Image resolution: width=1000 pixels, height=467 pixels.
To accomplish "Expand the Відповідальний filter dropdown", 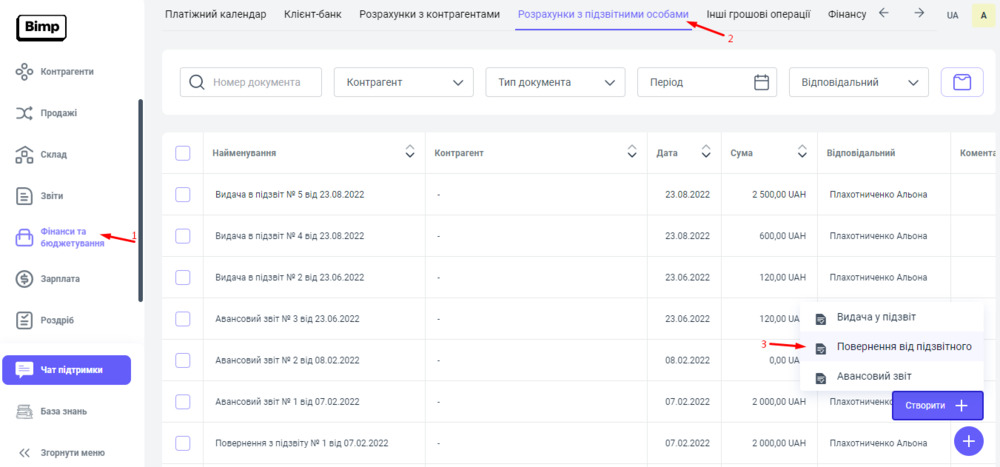I will pos(858,82).
